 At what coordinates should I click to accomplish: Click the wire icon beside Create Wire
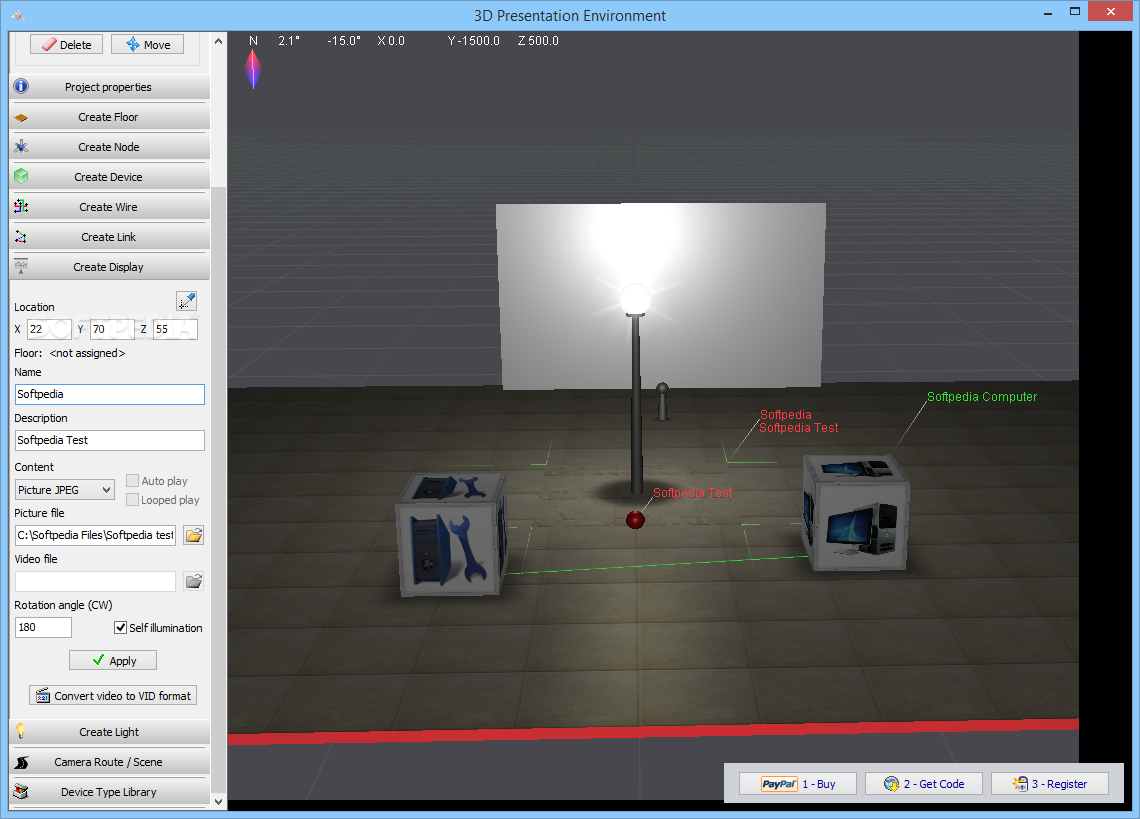(x=21, y=207)
